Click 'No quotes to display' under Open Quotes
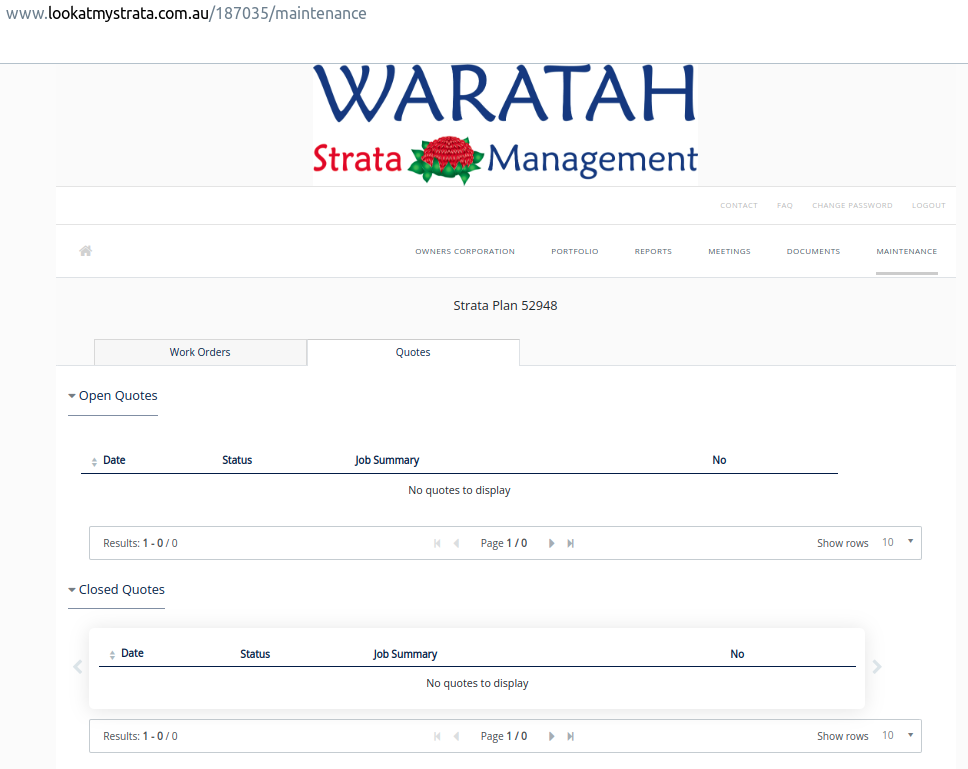This screenshot has height=769, width=968. [x=459, y=490]
